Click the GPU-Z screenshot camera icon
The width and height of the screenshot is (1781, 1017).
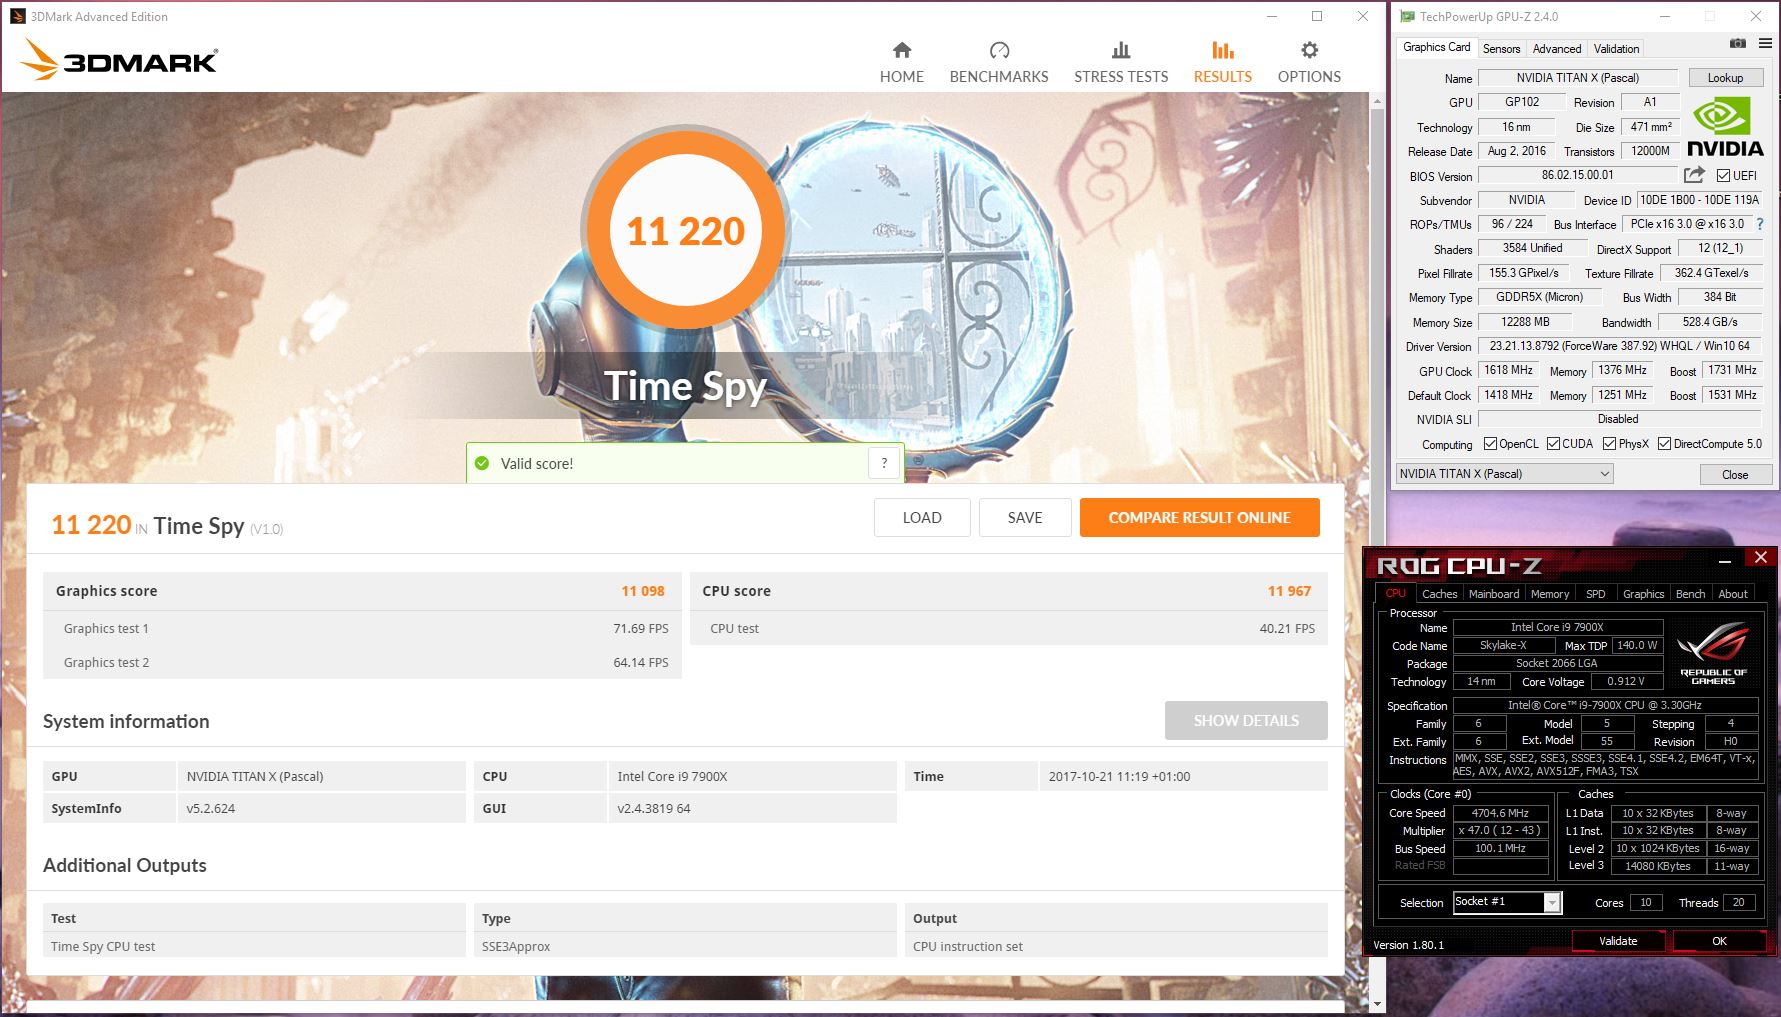pos(1738,44)
